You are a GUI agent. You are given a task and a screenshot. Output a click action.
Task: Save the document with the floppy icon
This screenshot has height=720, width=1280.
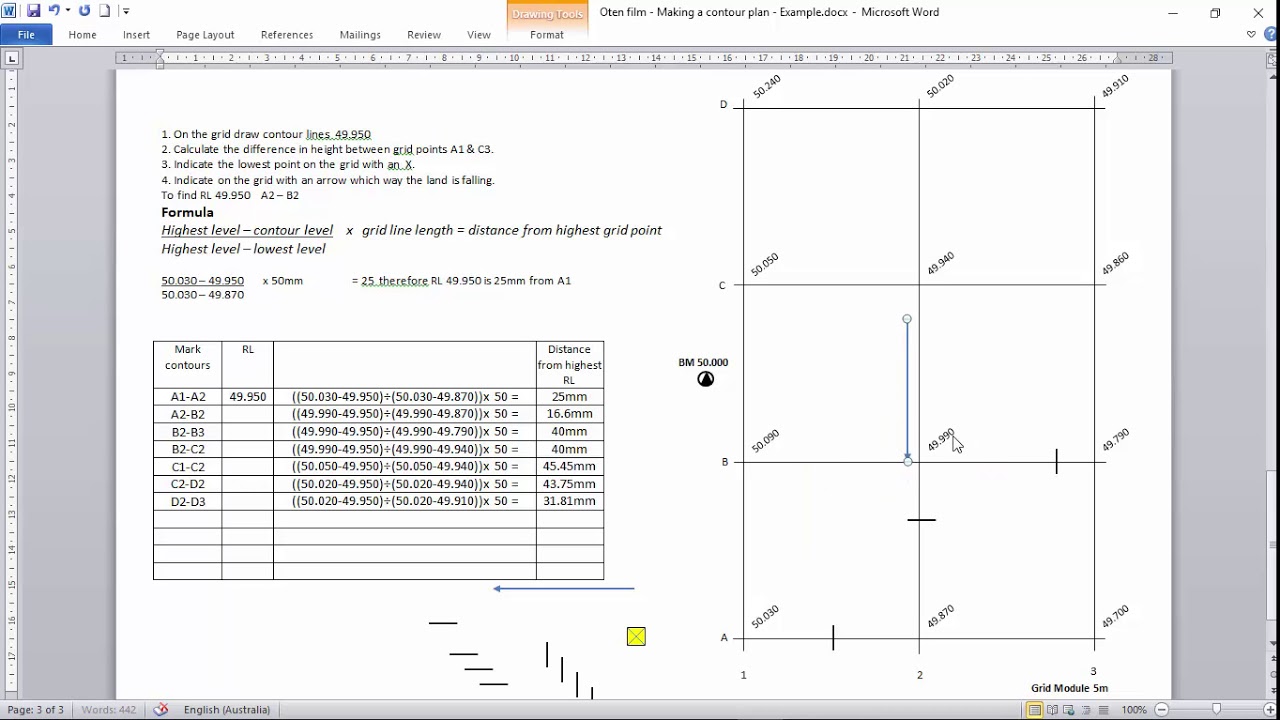click(x=33, y=11)
